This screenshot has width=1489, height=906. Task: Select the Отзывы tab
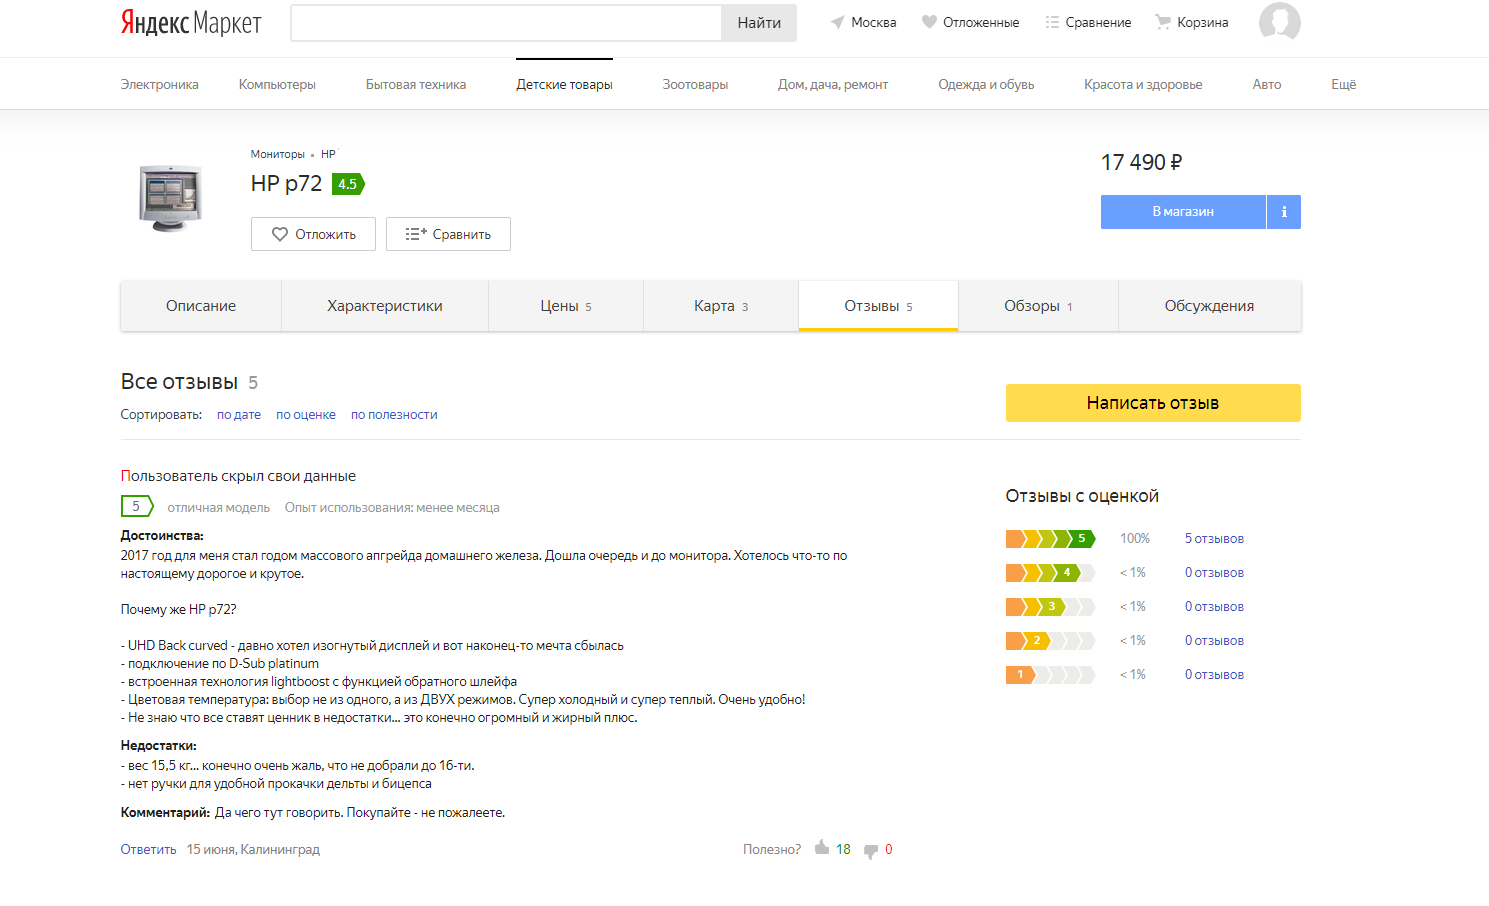878,306
